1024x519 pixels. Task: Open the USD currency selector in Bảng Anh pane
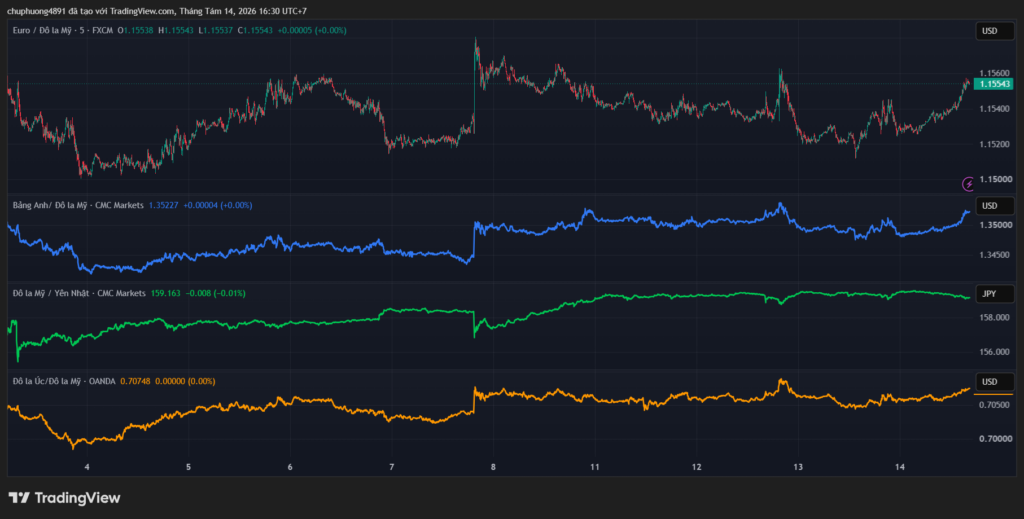click(995, 206)
